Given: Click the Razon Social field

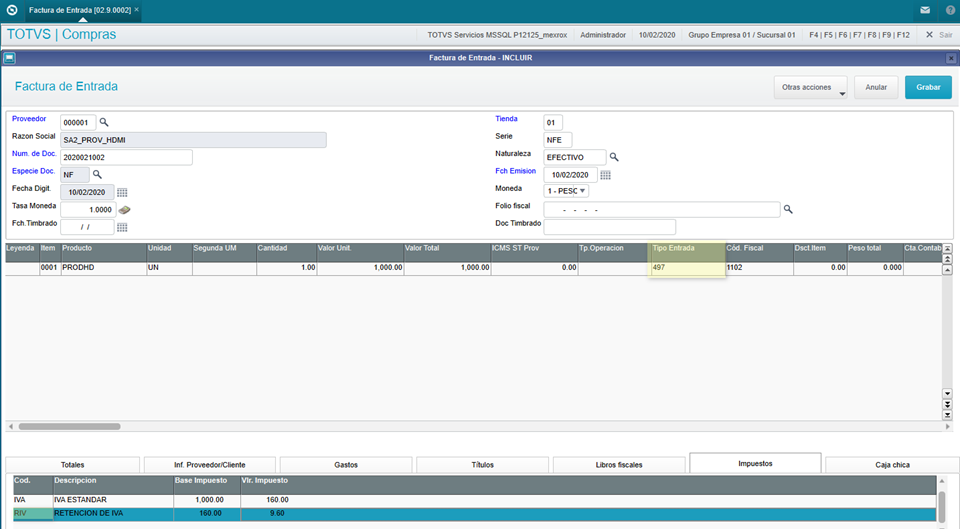Looking at the screenshot, I should pos(193,140).
